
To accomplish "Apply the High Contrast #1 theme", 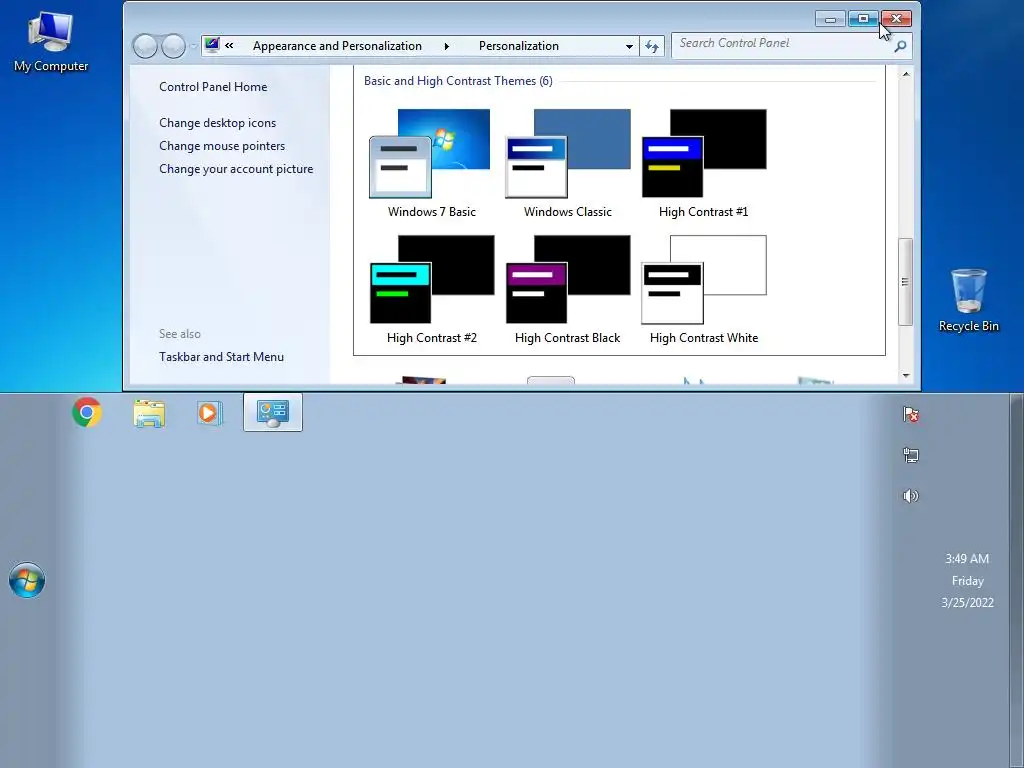I will (x=703, y=164).
